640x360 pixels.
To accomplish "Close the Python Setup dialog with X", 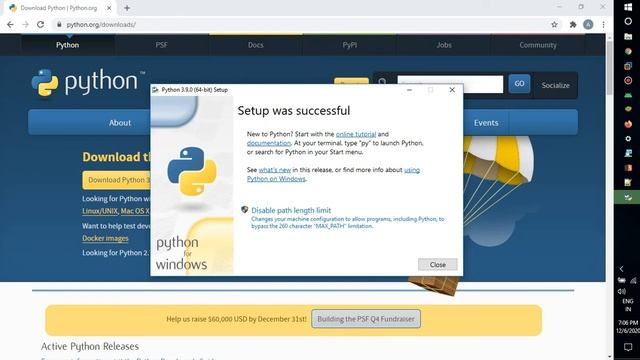I will (x=452, y=90).
